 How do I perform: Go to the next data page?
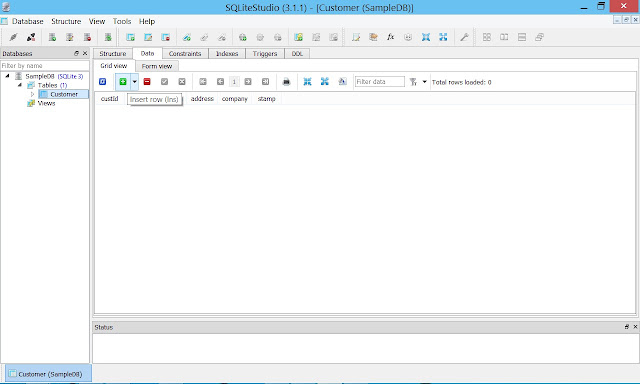pos(248,82)
